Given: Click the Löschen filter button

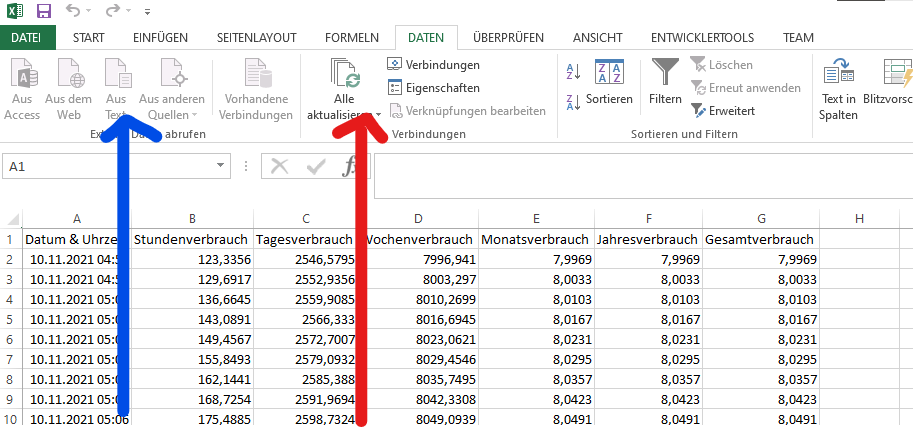Looking at the screenshot, I should click(x=722, y=65).
